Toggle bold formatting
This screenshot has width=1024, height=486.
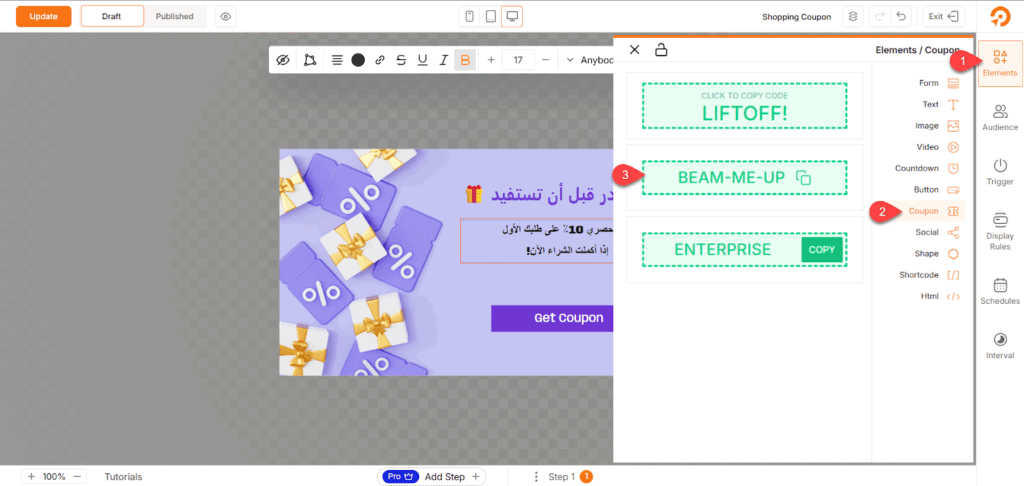465,60
